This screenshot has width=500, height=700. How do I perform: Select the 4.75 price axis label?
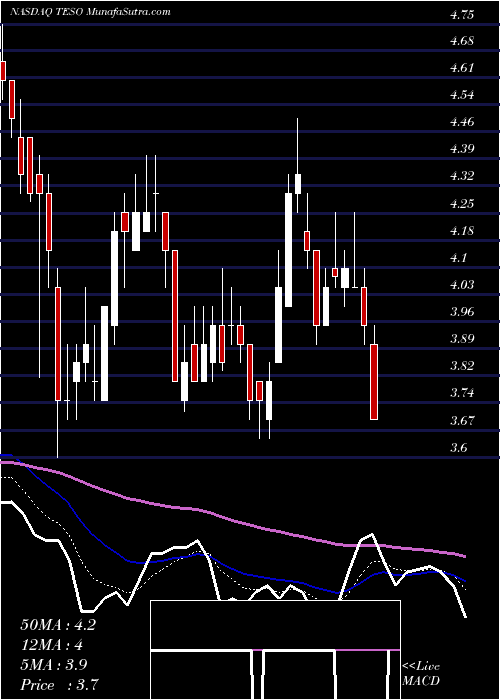[x=462, y=15]
